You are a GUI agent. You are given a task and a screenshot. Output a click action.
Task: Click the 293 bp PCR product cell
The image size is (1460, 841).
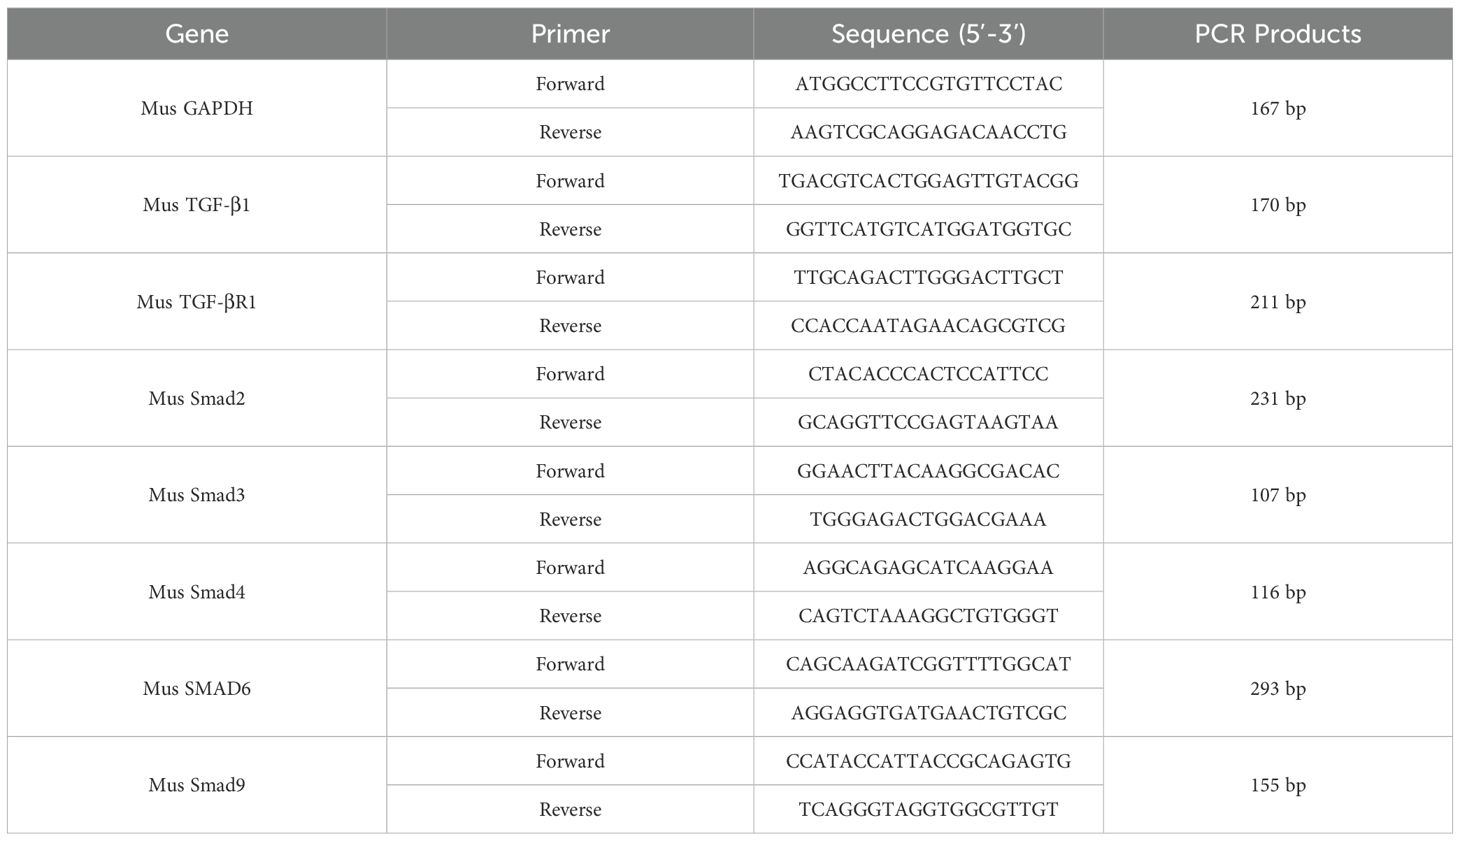pyautogui.click(x=1277, y=688)
